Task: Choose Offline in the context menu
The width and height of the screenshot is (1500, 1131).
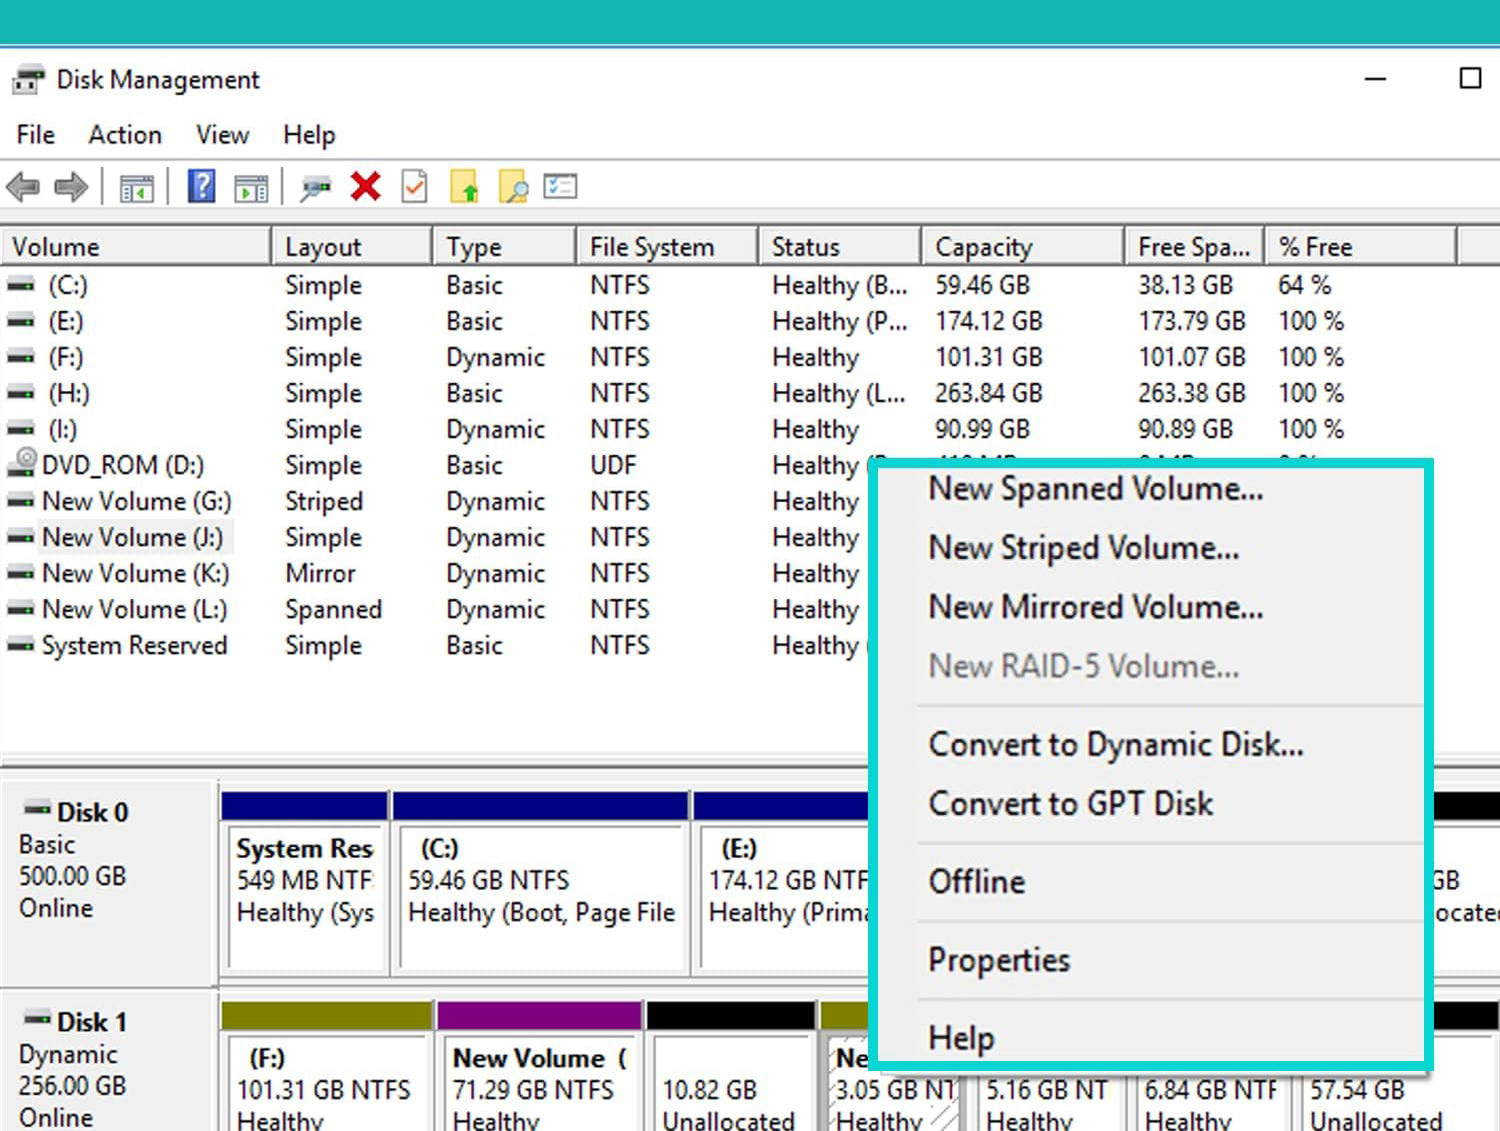Action: (977, 882)
